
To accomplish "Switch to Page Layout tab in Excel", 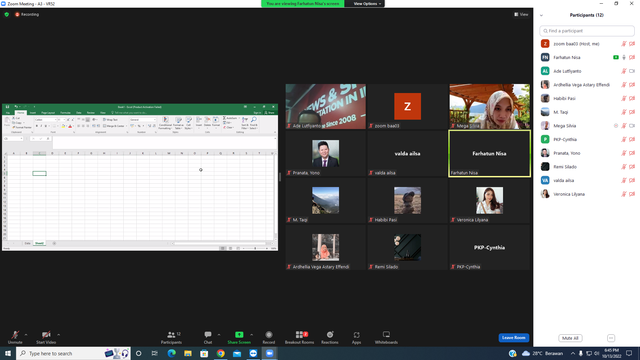I will [48, 113].
